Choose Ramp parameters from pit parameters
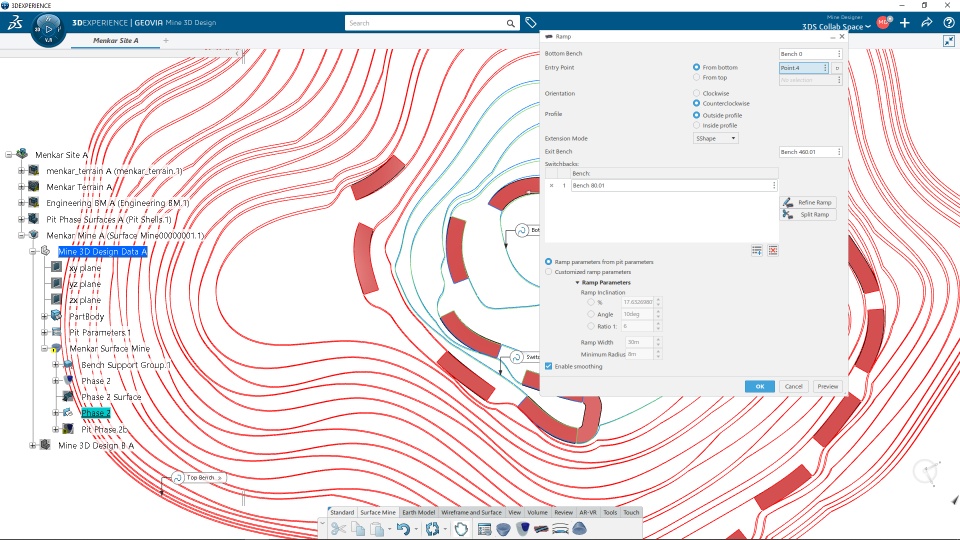Viewport: 960px width, 540px height. (x=549, y=261)
